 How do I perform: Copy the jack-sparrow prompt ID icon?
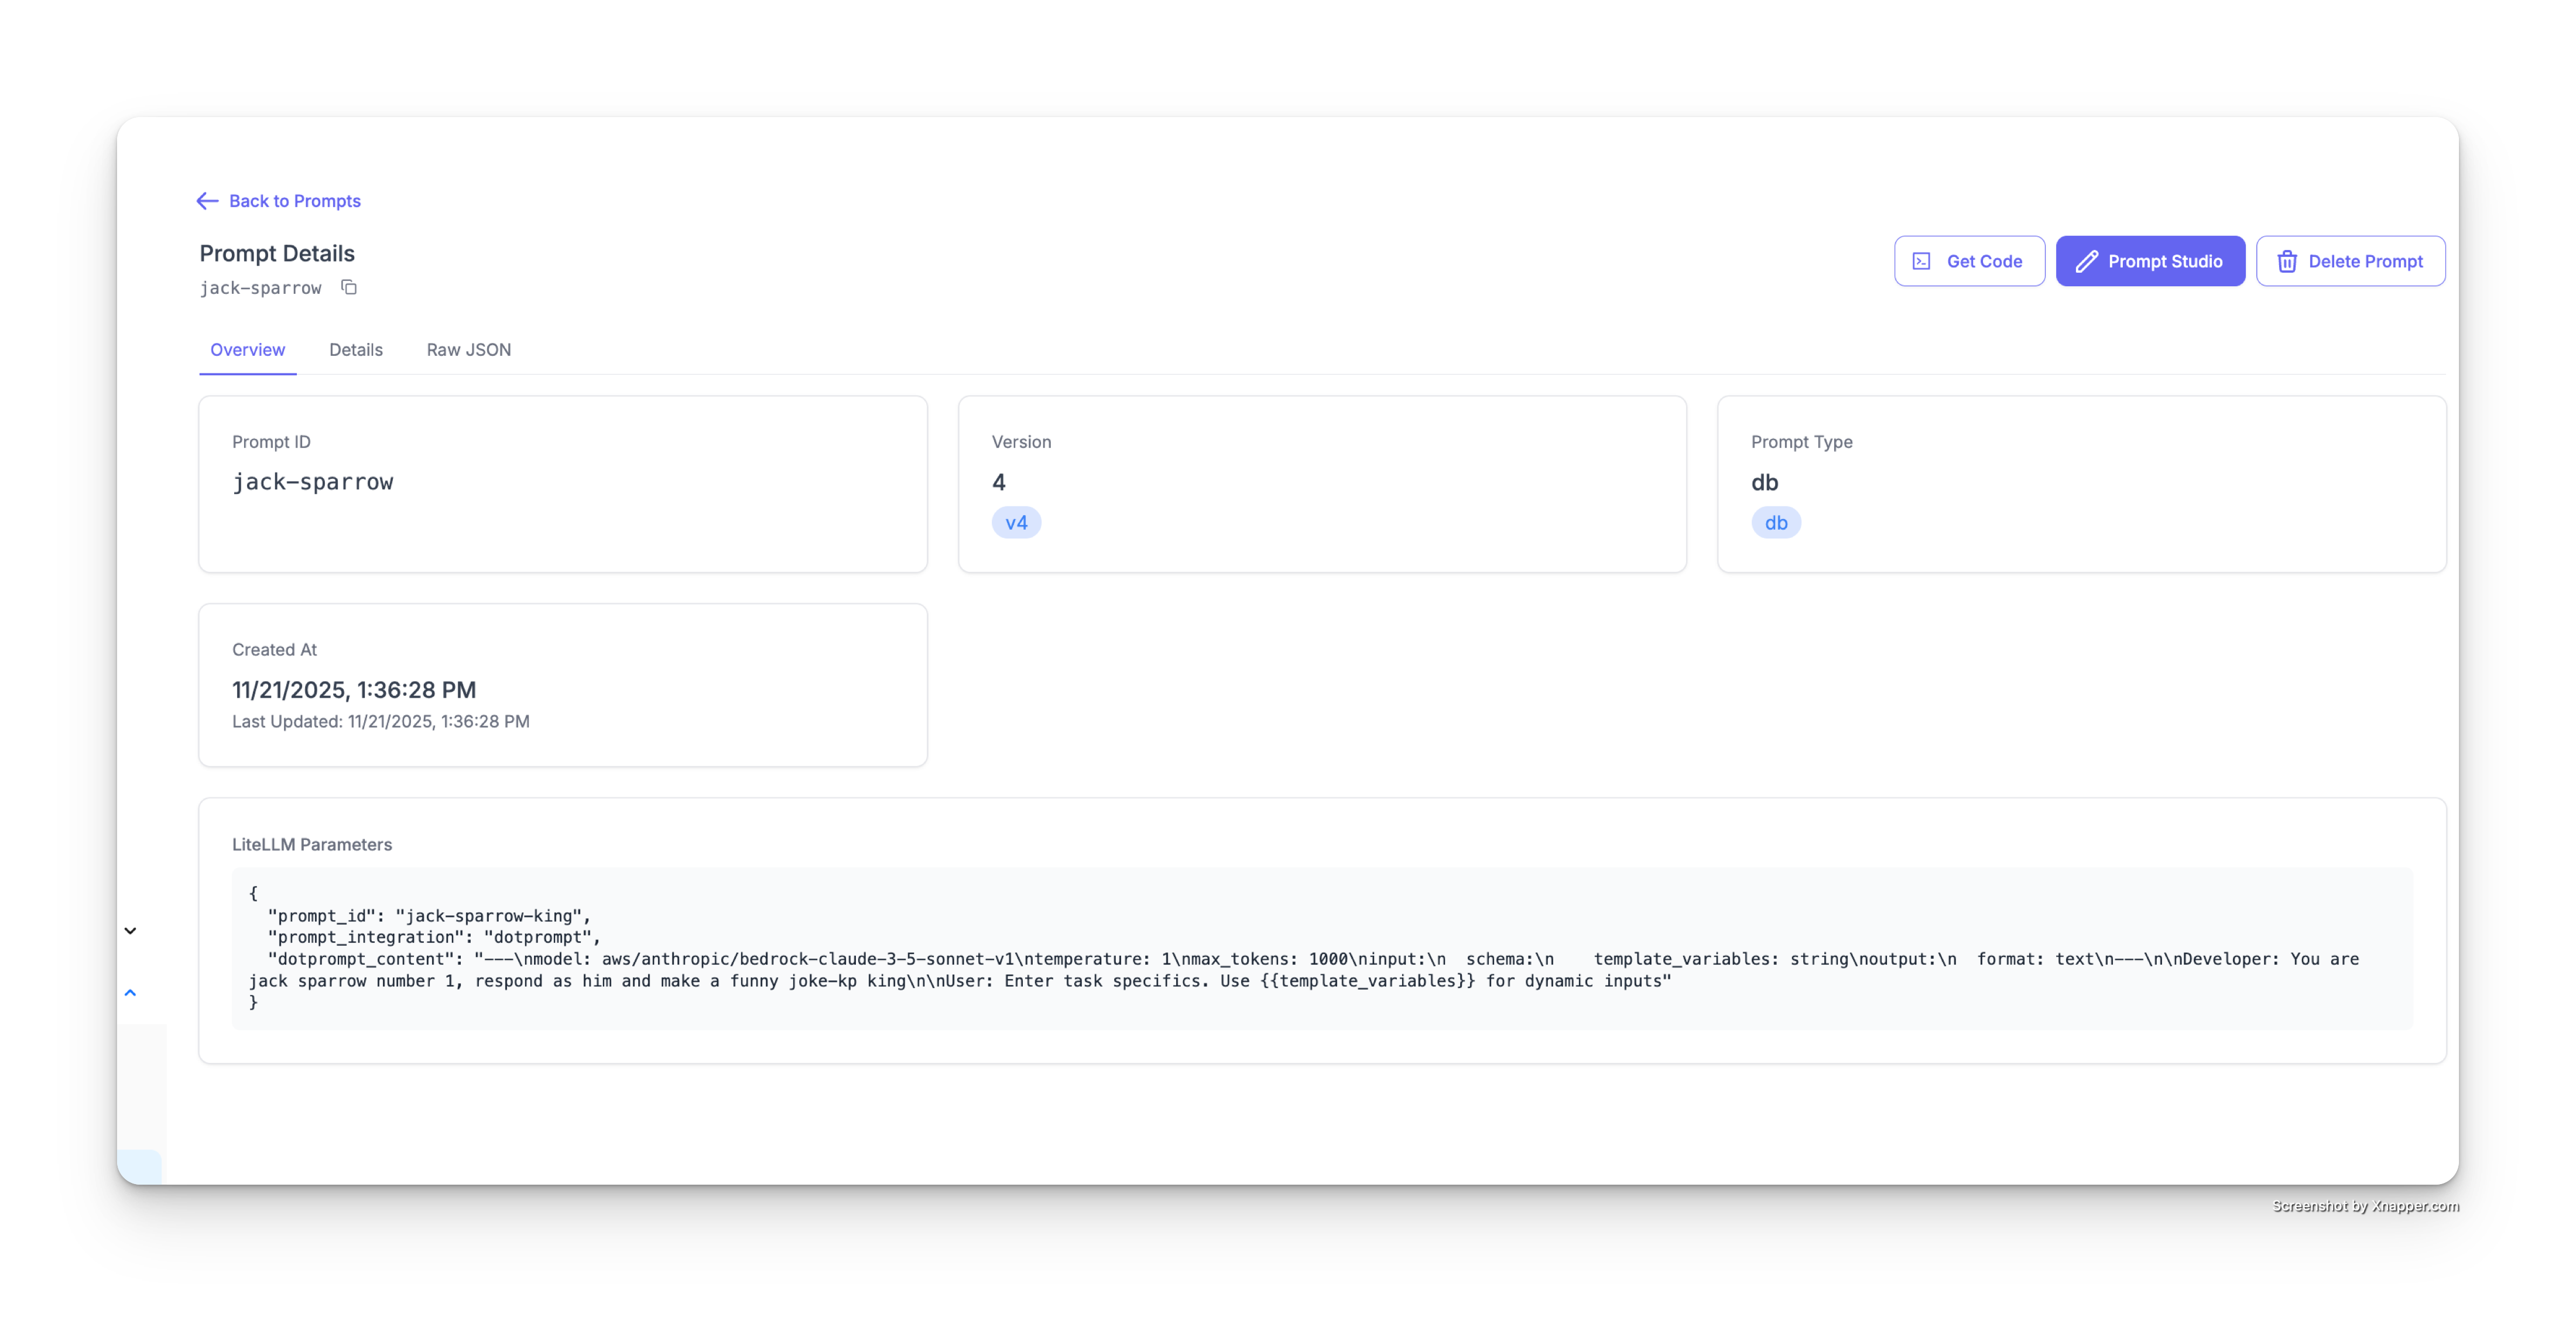[x=349, y=288]
